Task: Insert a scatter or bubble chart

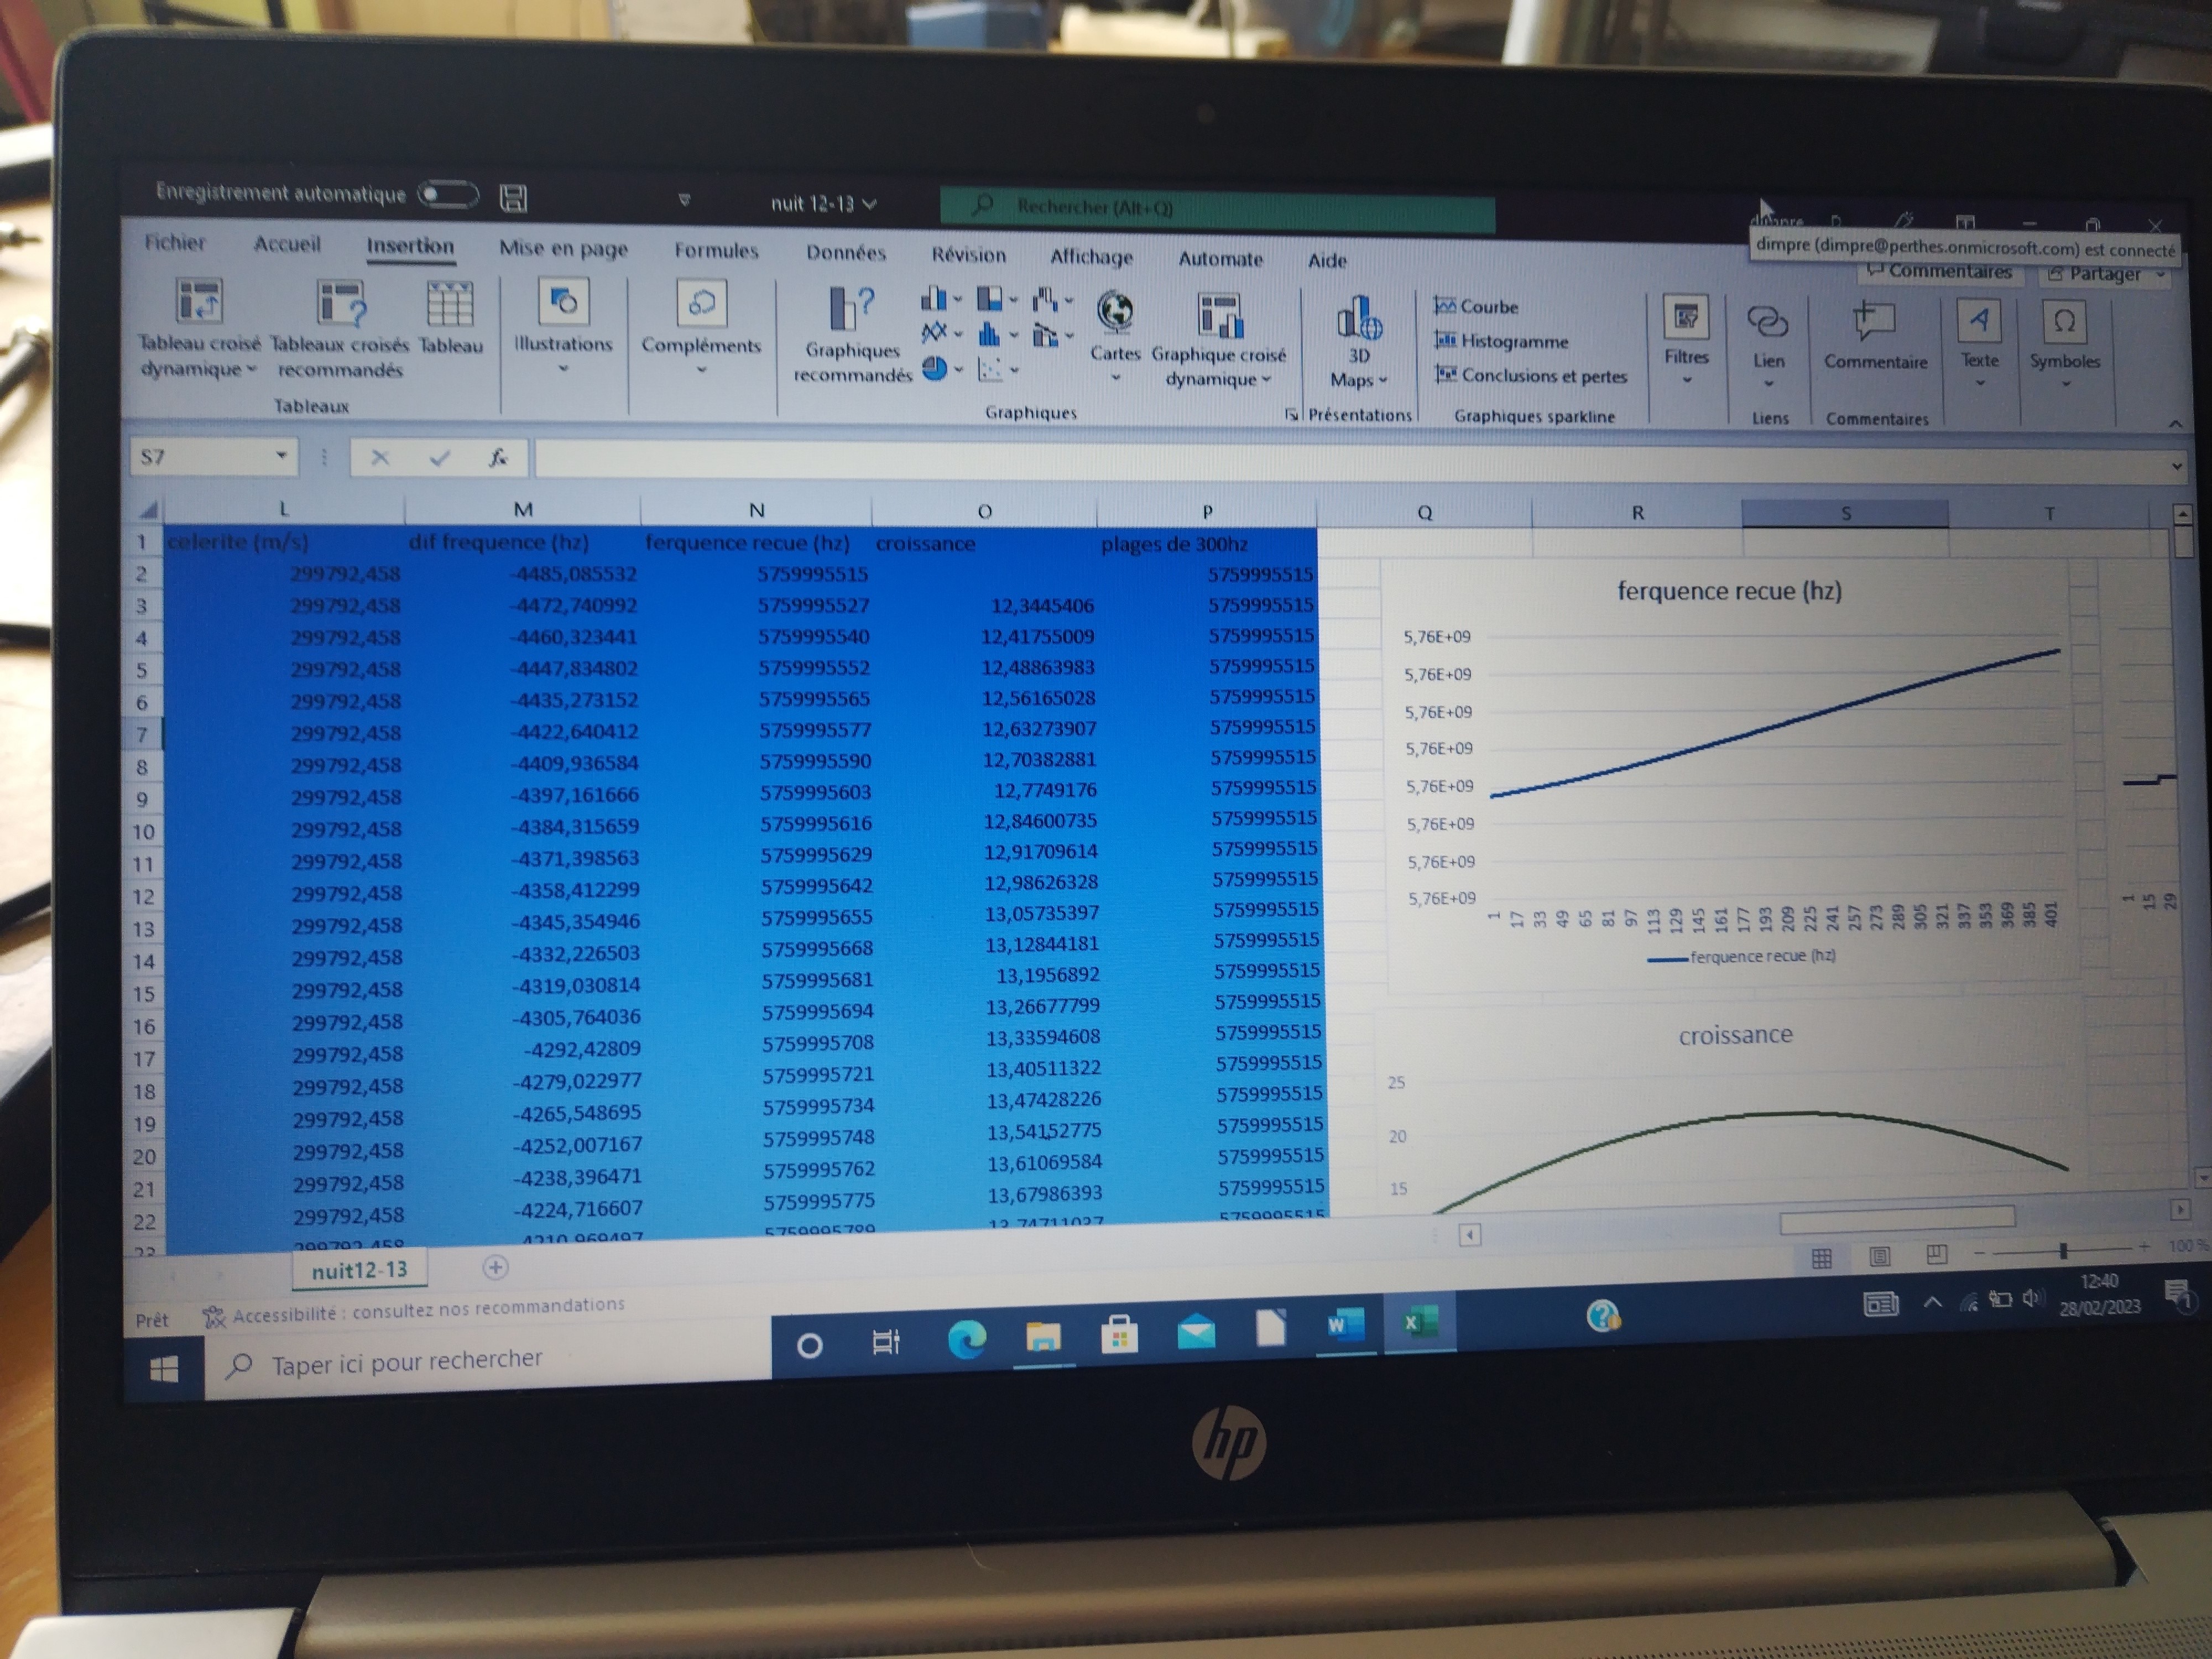Action: coord(997,370)
